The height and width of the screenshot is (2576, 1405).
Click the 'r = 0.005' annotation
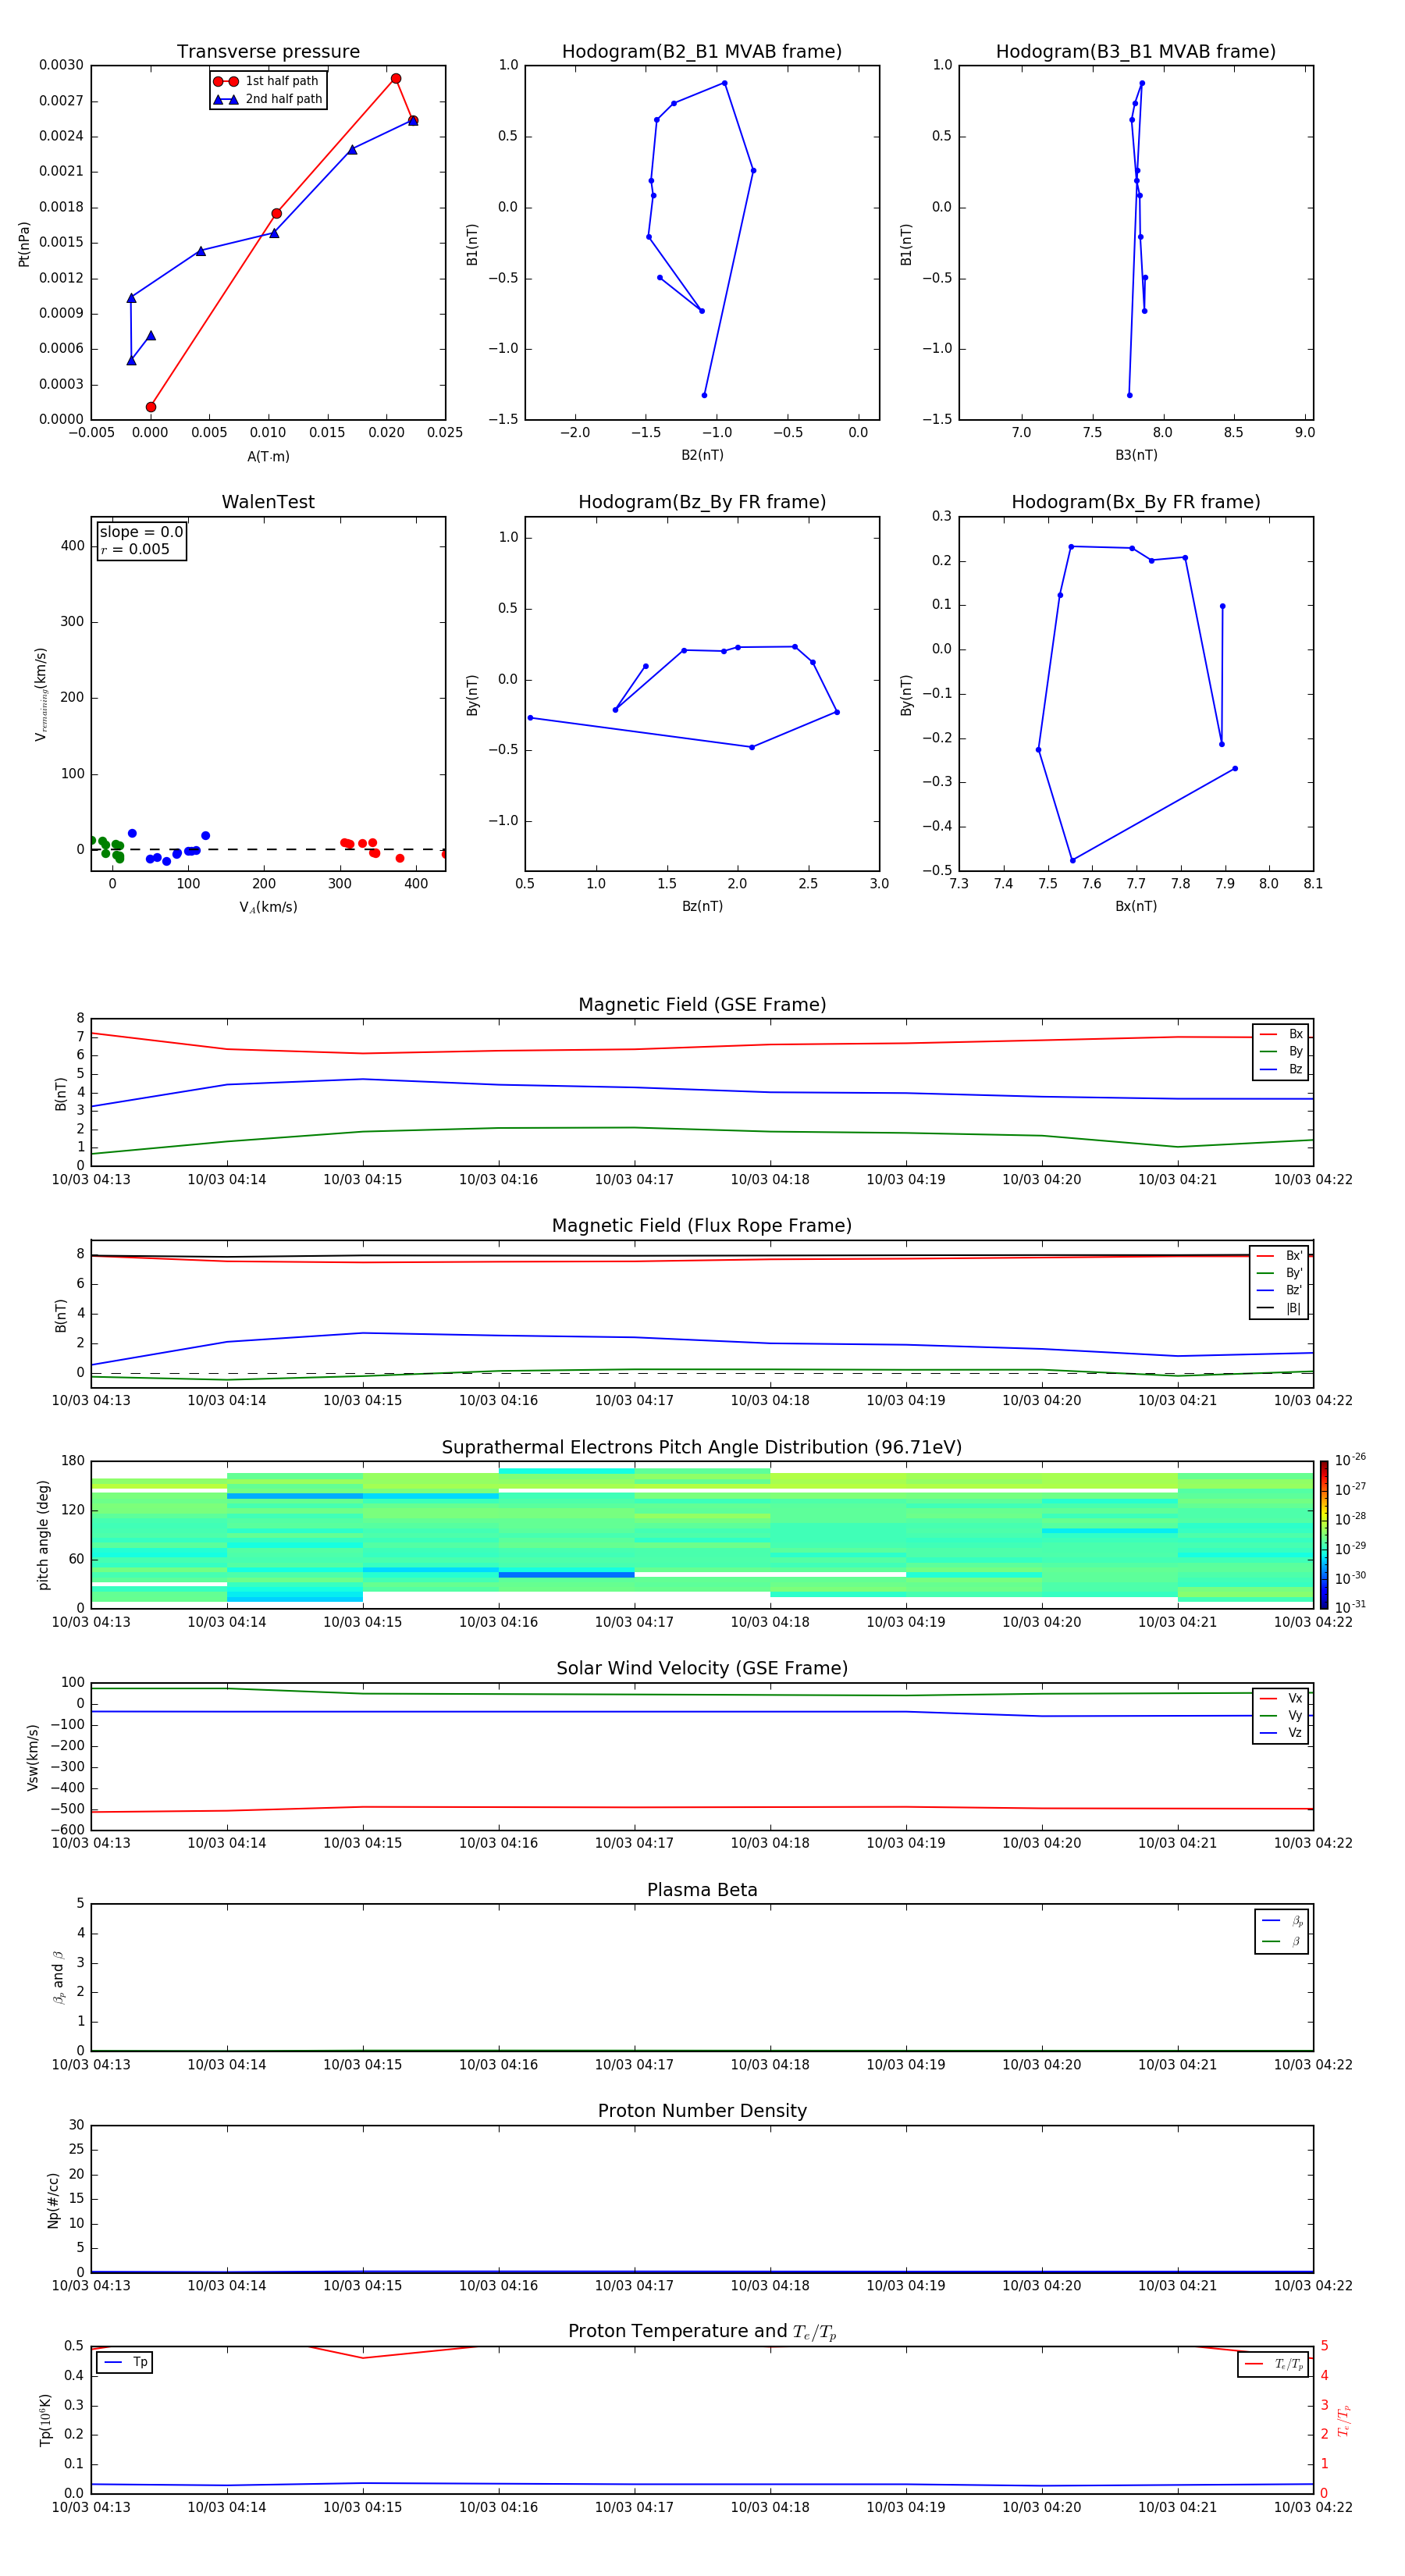click(x=136, y=549)
